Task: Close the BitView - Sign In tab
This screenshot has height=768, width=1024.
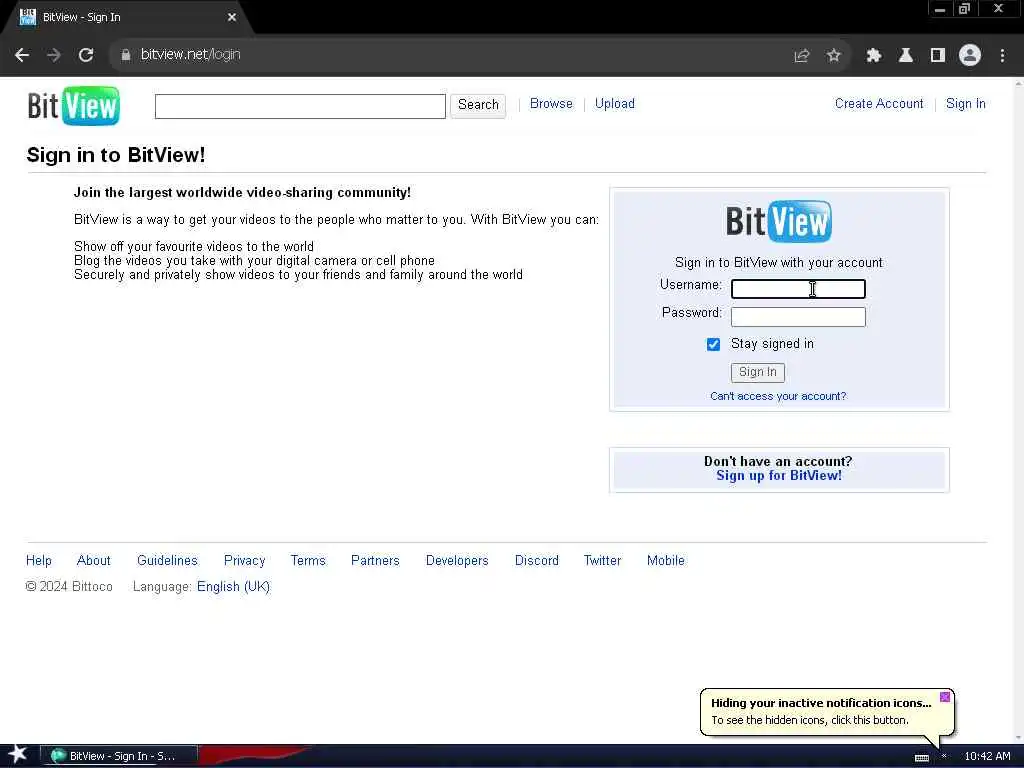Action: [232, 17]
